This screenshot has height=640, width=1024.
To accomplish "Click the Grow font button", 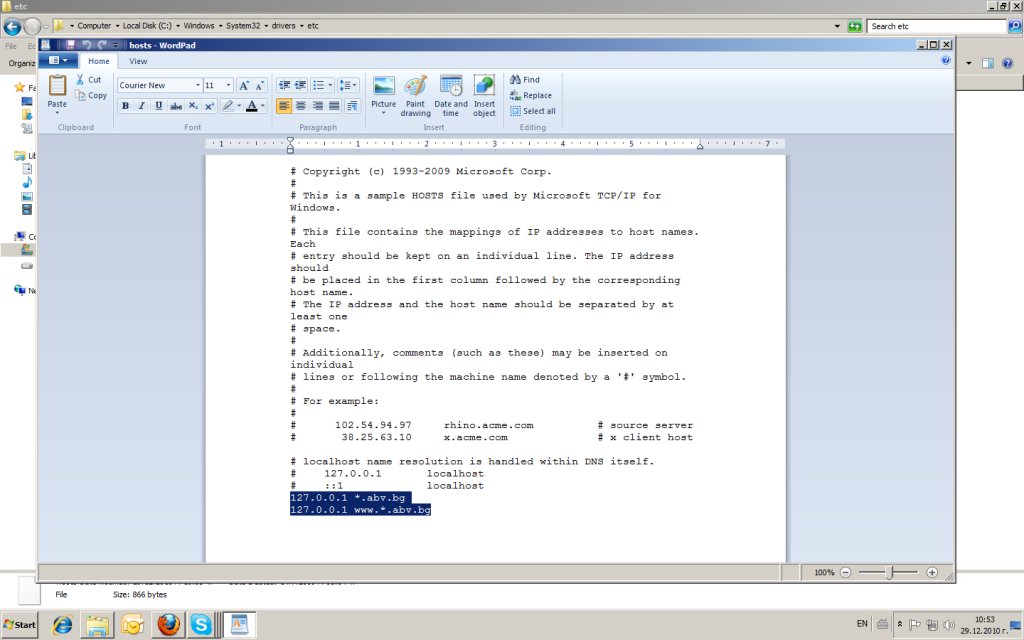I will point(244,86).
